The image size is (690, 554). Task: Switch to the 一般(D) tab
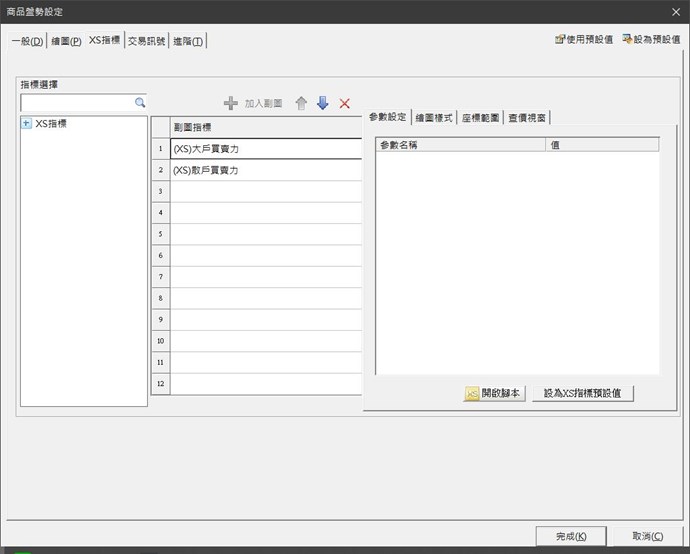[x=27, y=40]
